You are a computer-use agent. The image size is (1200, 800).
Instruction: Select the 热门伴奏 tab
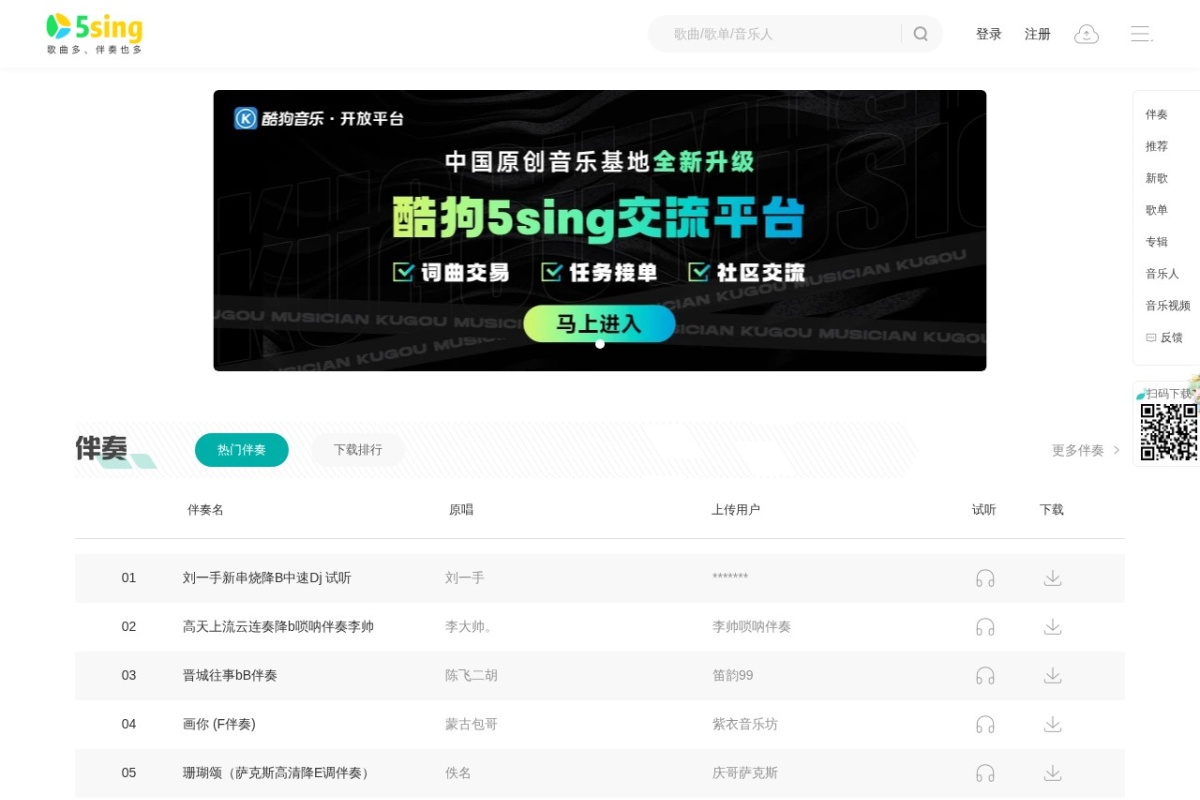(x=241, y=450)
